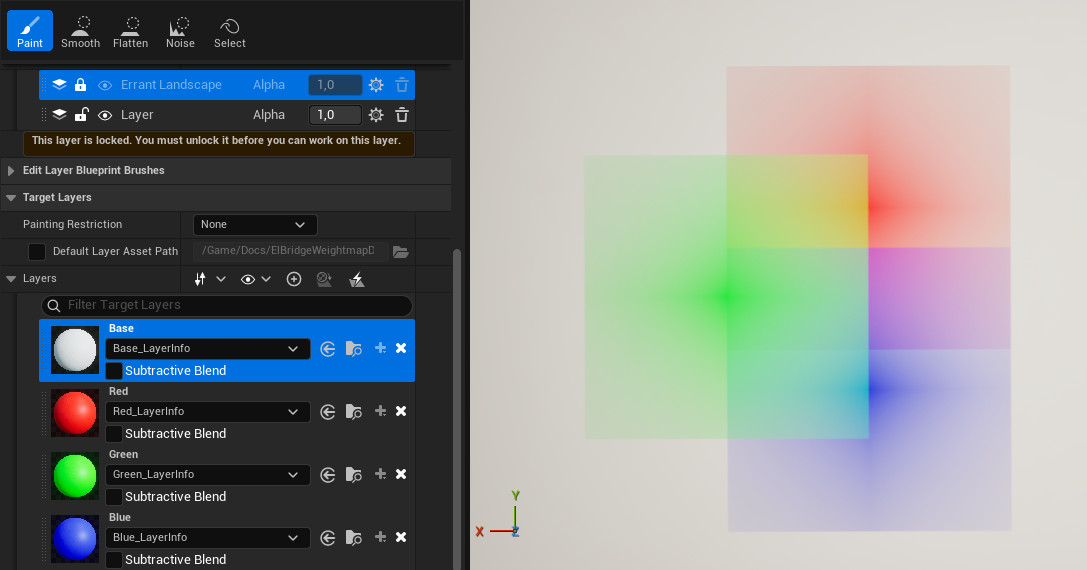Add a new target layer with plus icon
Viewport: 1087px width, 570px height.
(294, 279)
